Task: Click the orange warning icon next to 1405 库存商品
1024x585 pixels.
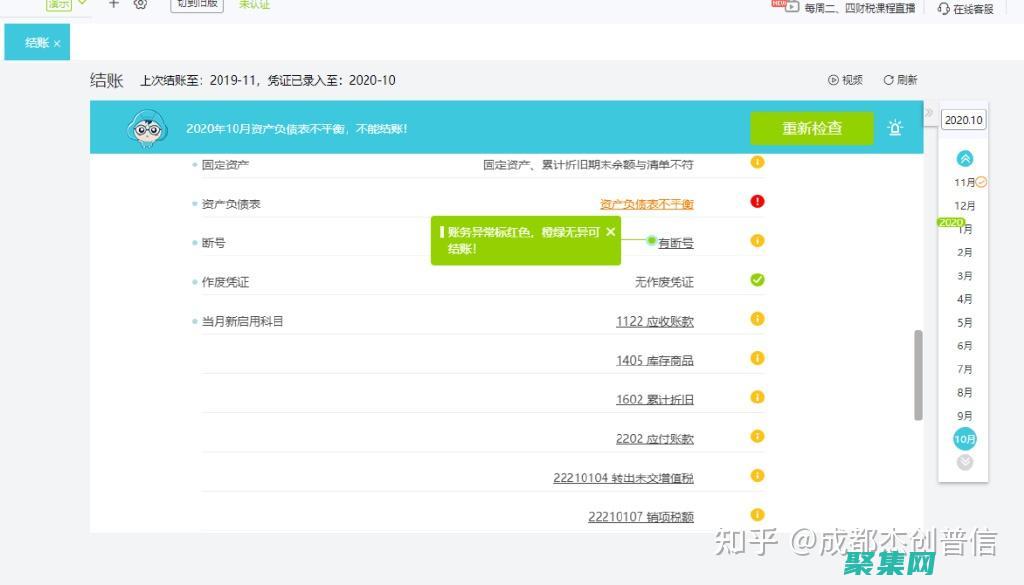Action: 756,360
